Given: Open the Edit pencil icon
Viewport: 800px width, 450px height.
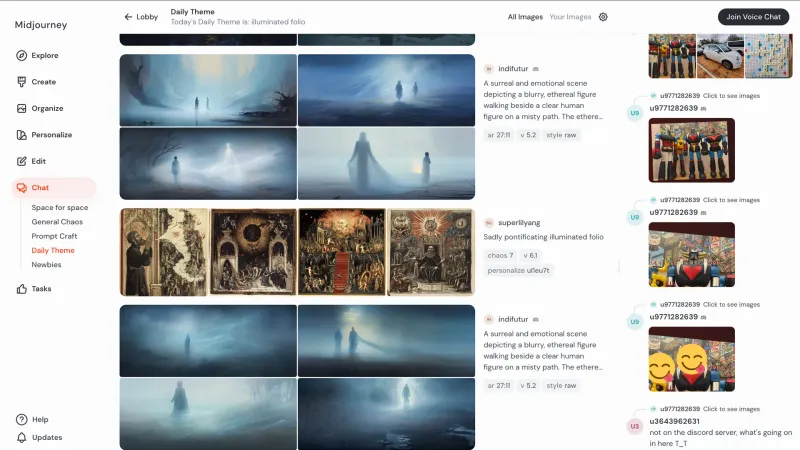Looking at the screenshot, I should (x=21, y=161).
